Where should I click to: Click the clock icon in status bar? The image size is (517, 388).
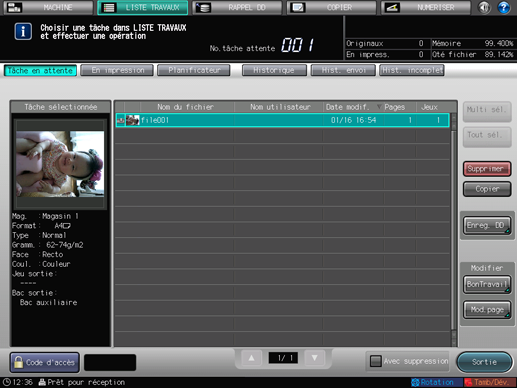7,382
